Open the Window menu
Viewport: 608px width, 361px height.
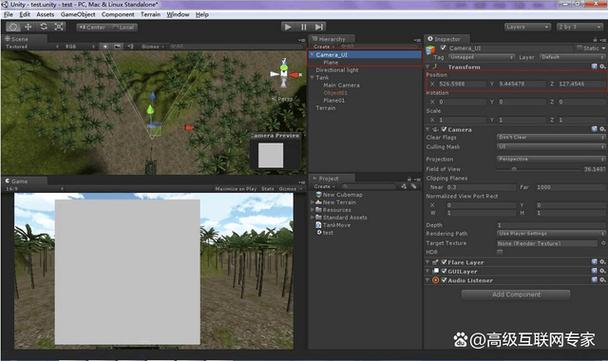pos(178,14)
